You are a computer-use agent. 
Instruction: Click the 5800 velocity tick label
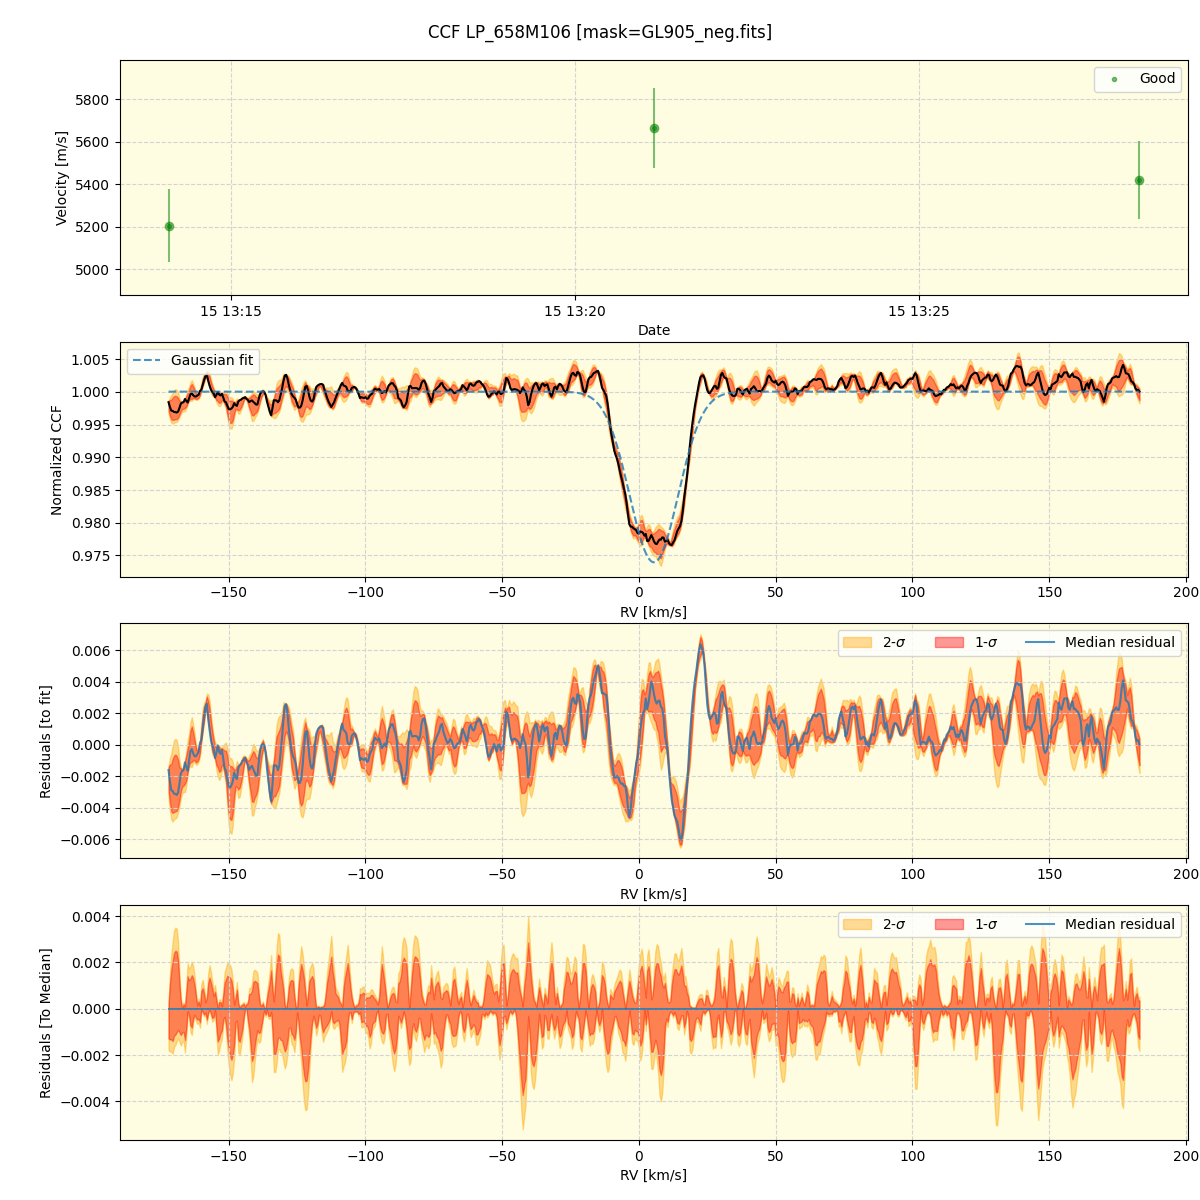[94, 100]
